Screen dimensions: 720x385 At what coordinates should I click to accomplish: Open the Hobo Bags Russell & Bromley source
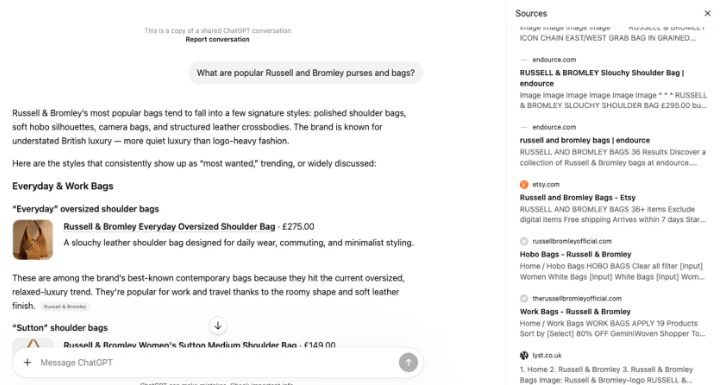click(575, 255)
